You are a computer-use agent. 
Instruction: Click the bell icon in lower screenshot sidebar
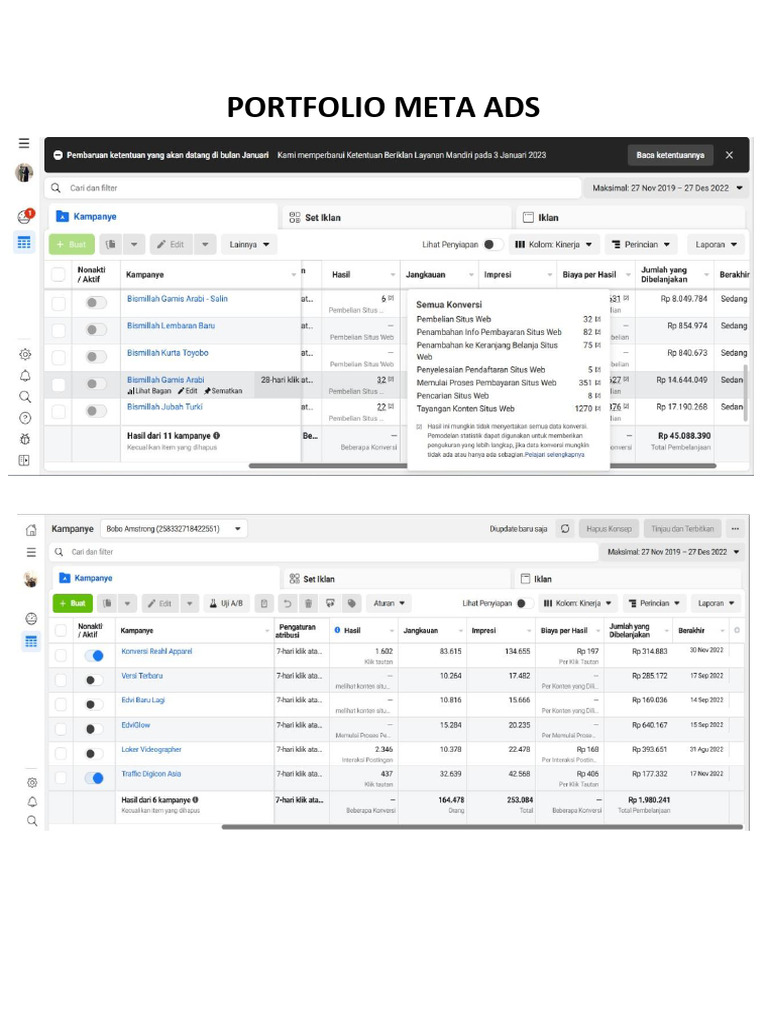pyautogui.click(x=31, y=801)
